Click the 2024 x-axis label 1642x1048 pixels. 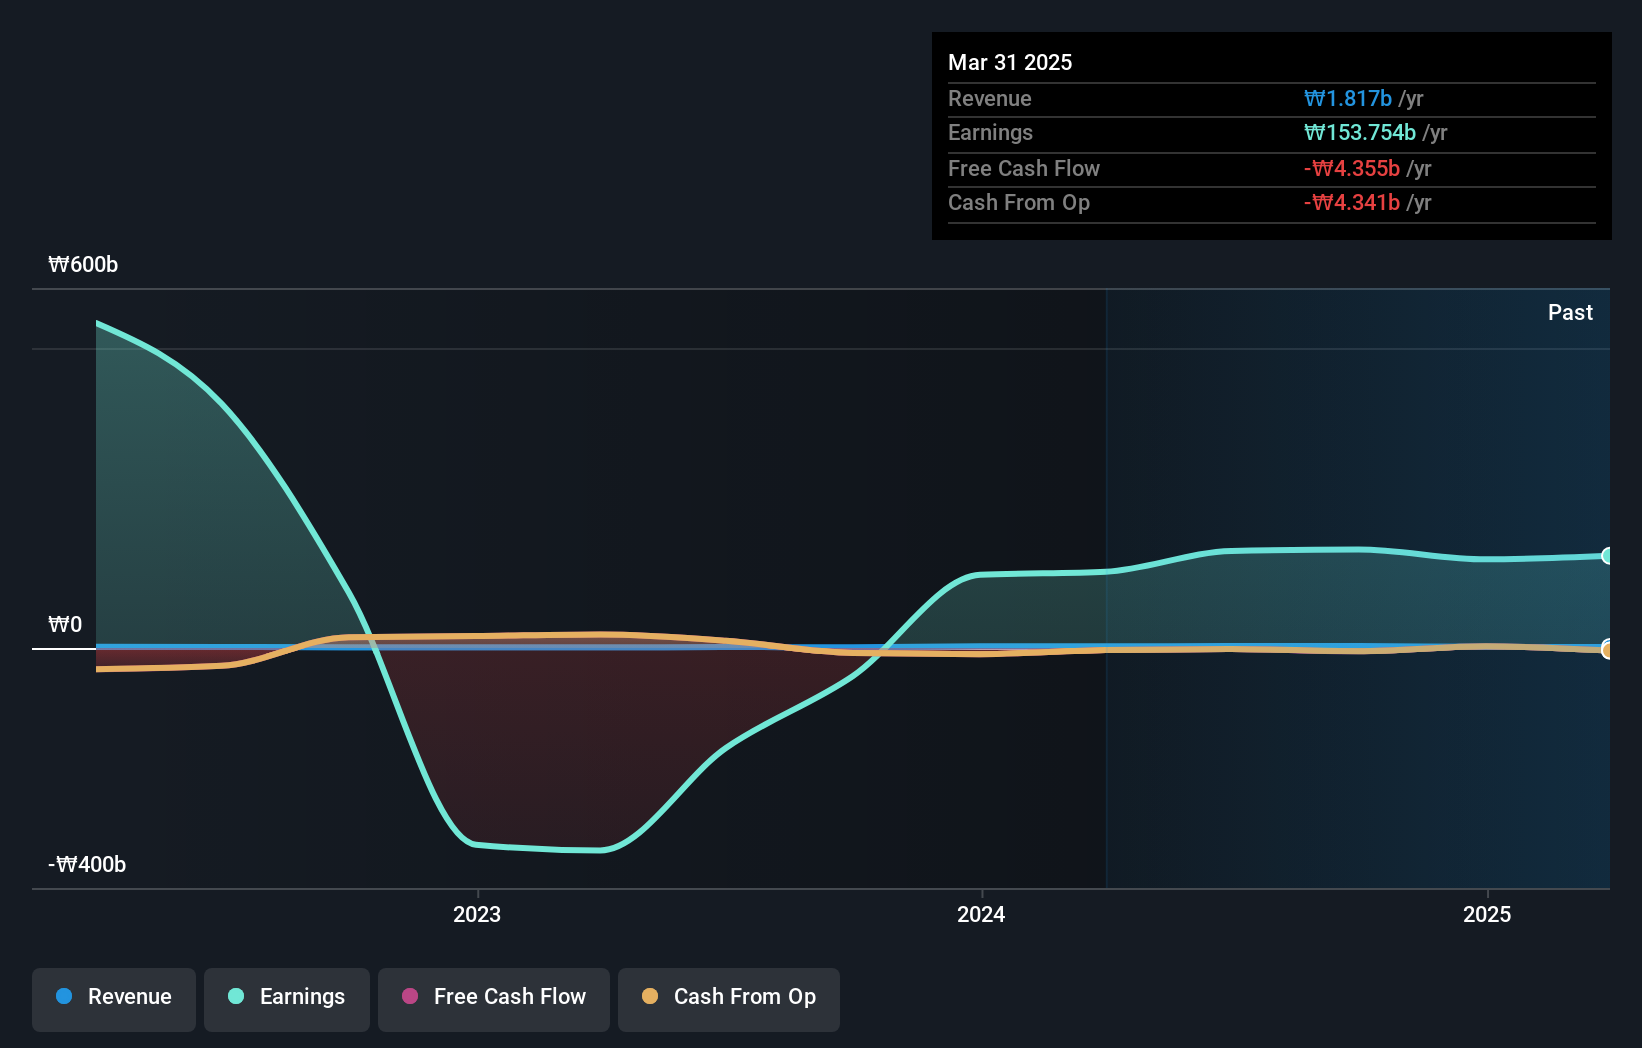pyautogui.click(x=981, y=914)
